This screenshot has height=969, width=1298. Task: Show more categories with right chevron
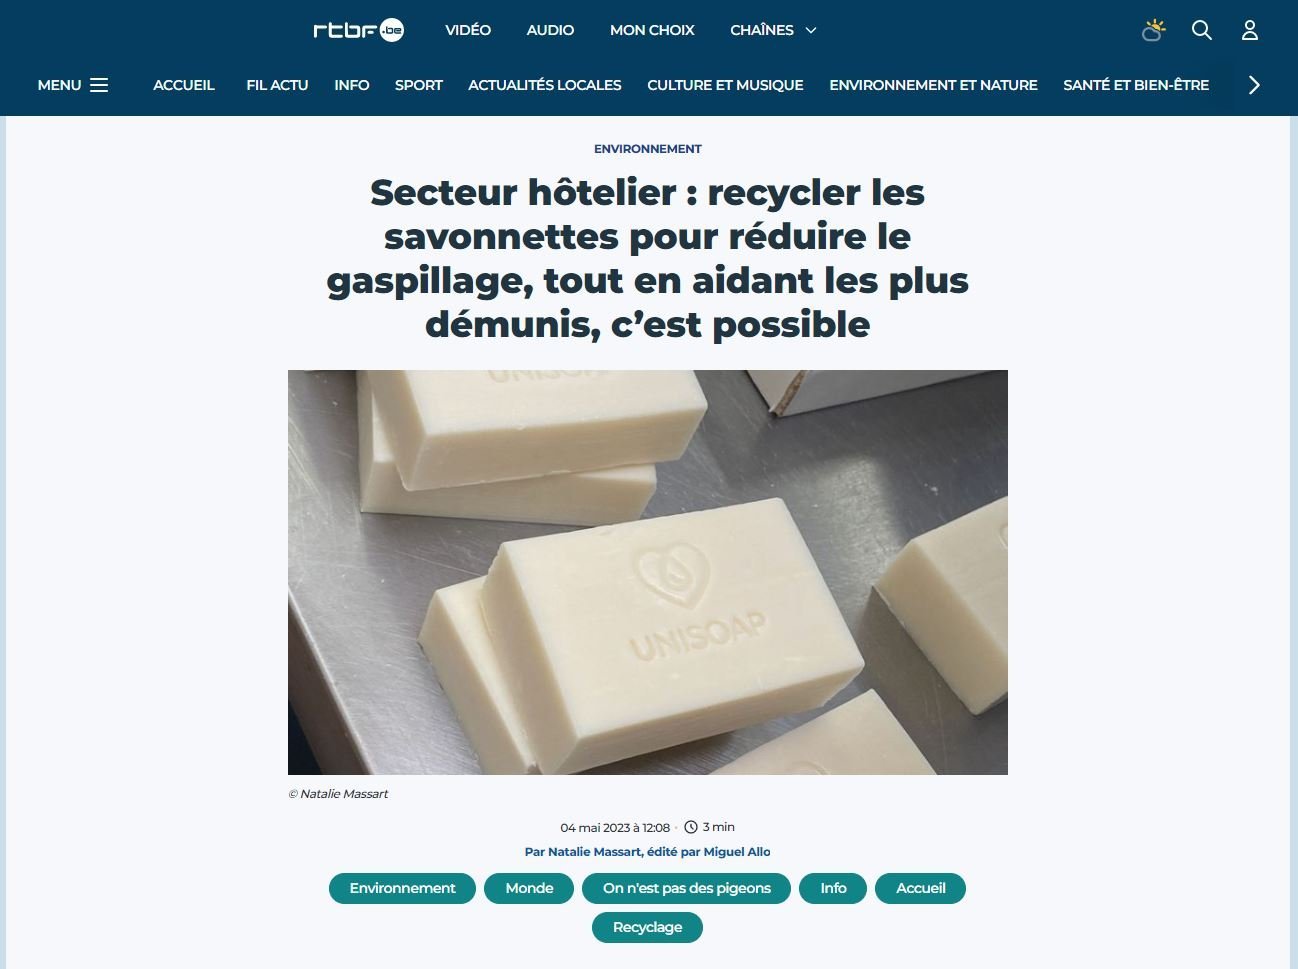coord(1254,85)
